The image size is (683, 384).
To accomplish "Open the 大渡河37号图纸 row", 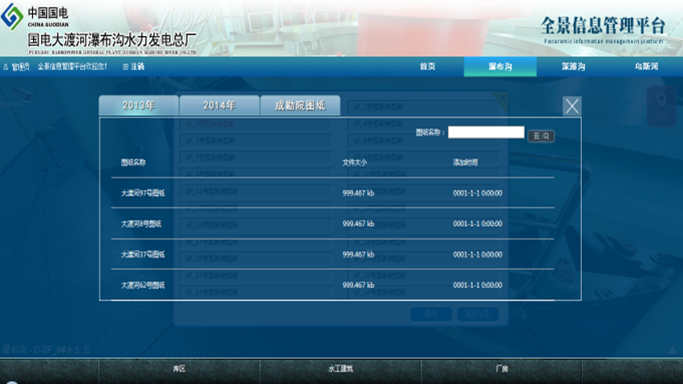I will click(x=332, y=254).
